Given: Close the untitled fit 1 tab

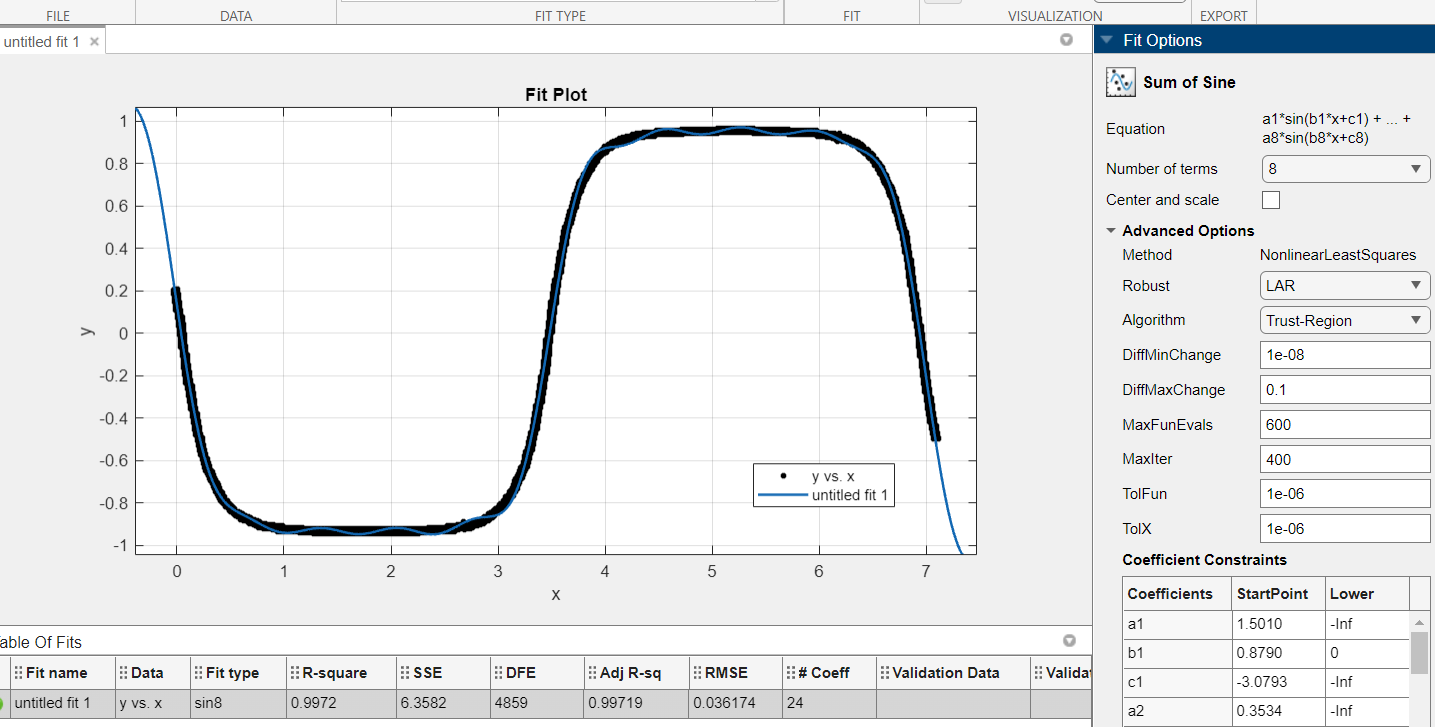Looking at the screenshot, I should [94, 41].
